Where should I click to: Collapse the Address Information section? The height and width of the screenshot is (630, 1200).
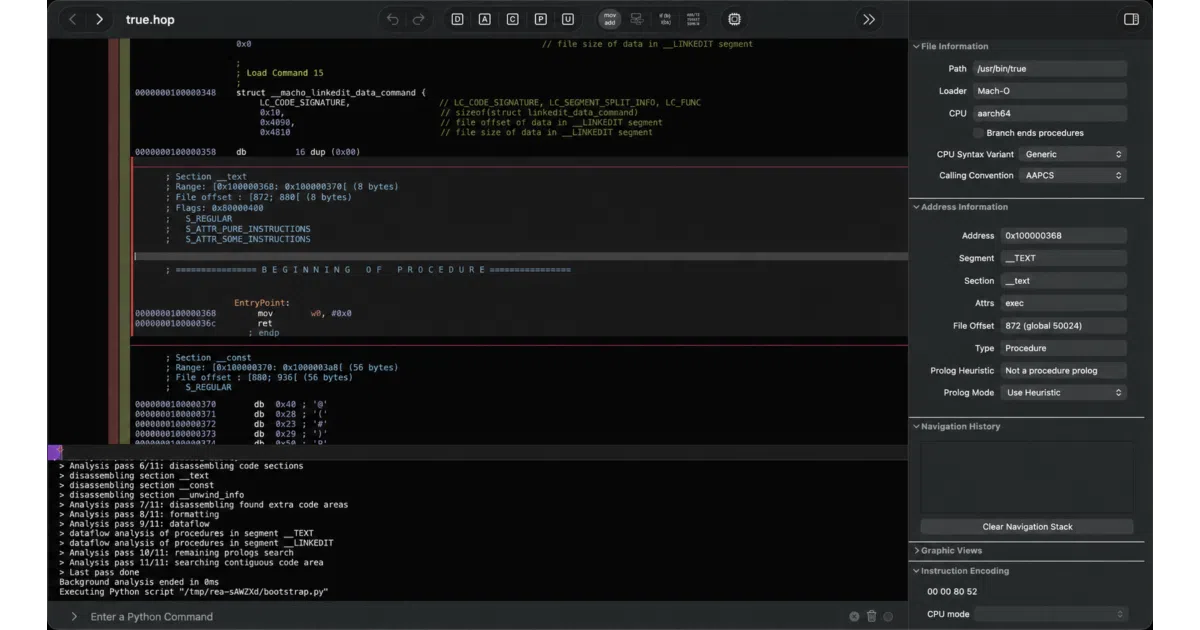(916, 207)
